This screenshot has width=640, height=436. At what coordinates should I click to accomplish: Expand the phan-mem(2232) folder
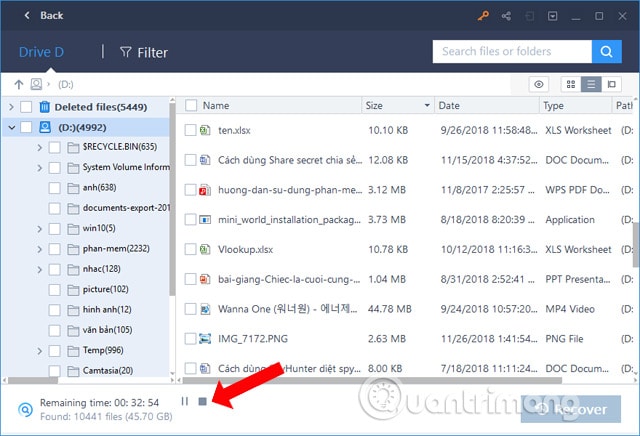click(40, 249)
